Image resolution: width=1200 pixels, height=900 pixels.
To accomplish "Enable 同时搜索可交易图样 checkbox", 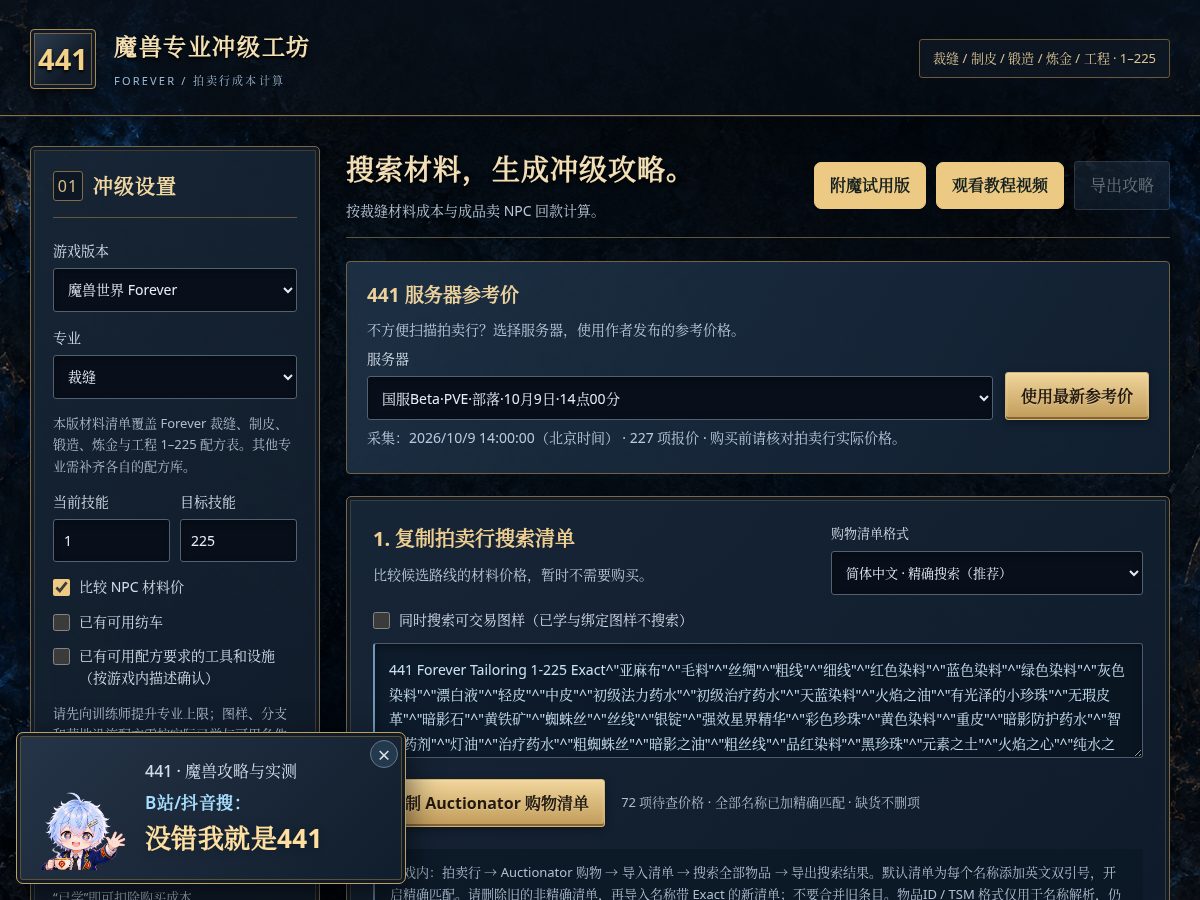I will tap(381, 620).
